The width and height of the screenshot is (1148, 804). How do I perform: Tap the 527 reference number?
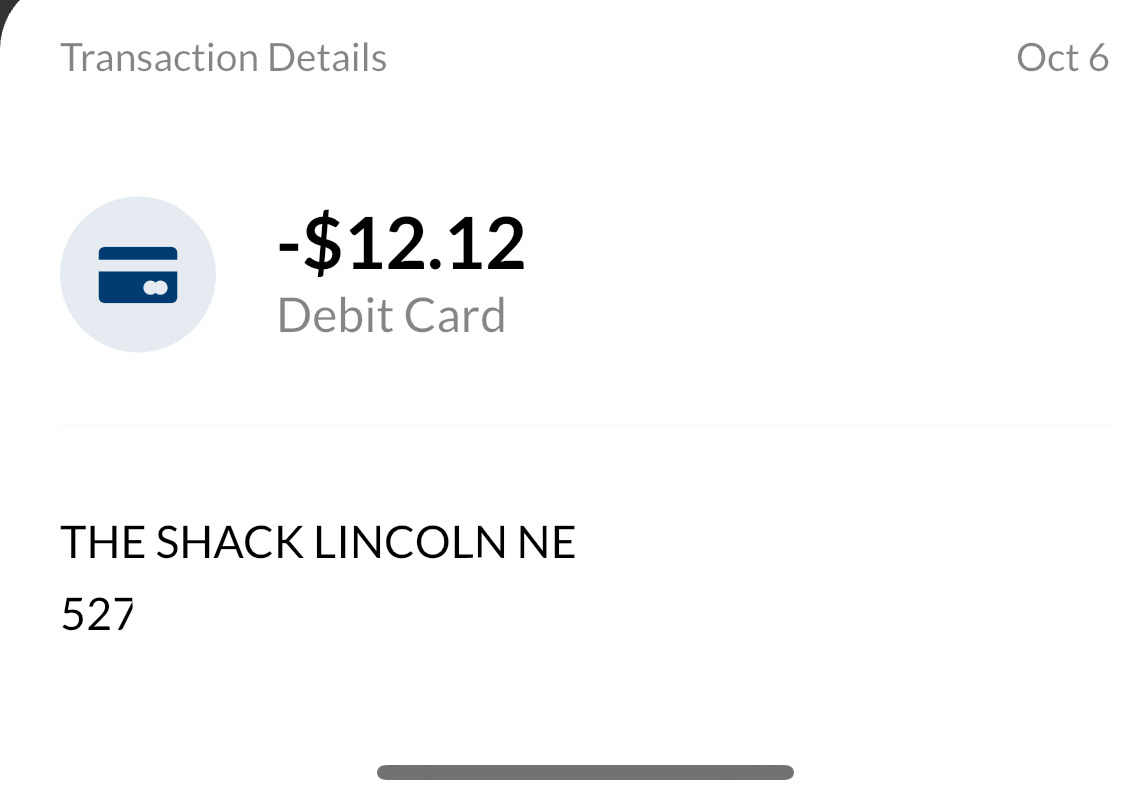coord(97,614)
